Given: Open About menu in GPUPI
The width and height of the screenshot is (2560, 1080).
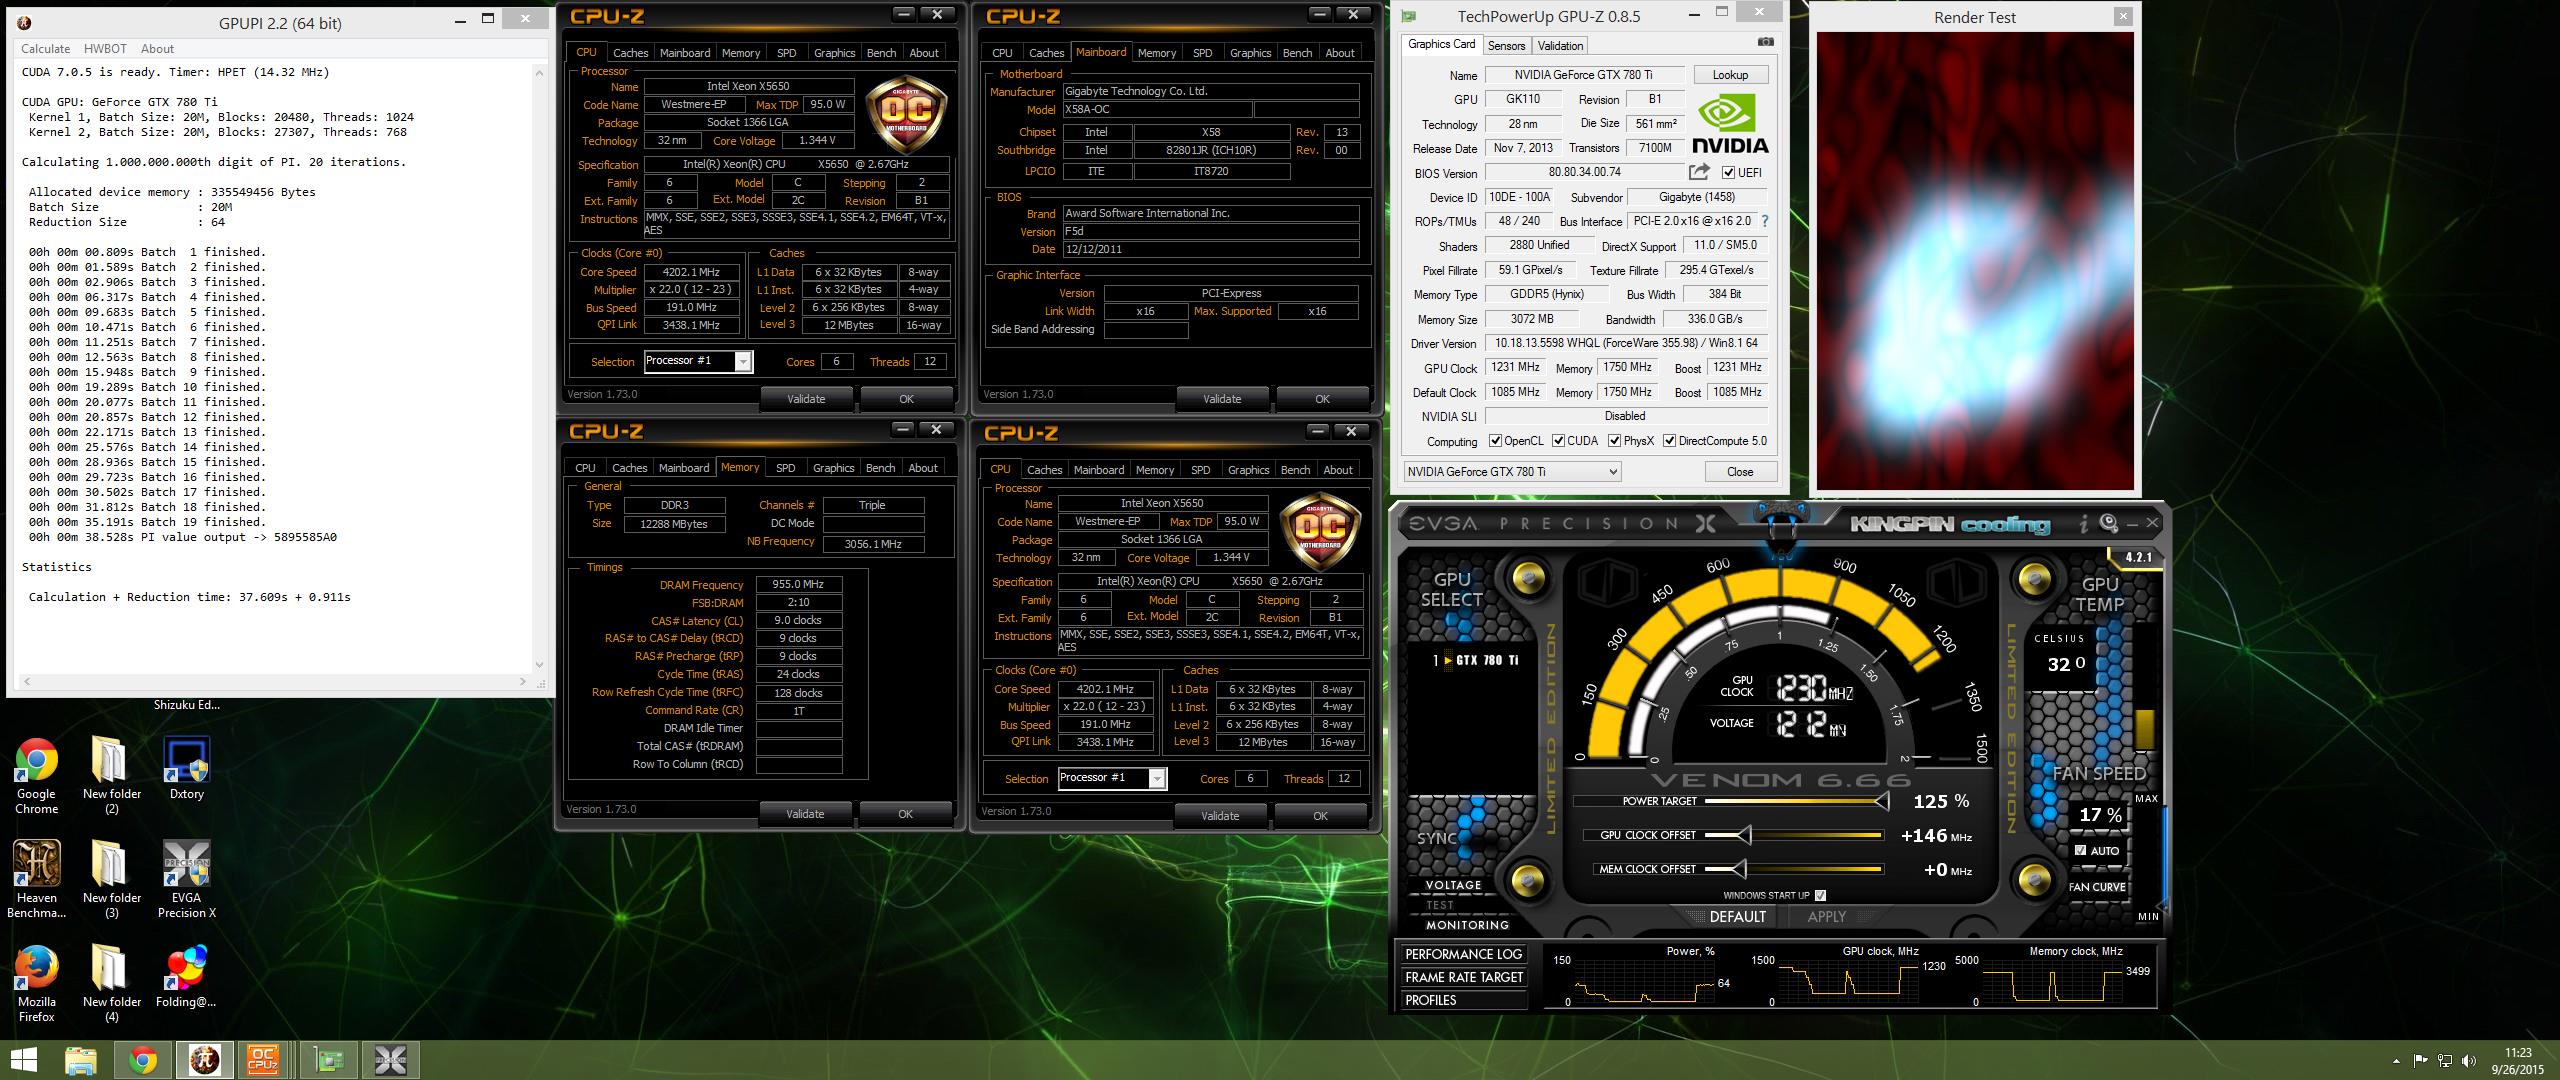Looking at the screenshot, I should [x=157, y=48].
